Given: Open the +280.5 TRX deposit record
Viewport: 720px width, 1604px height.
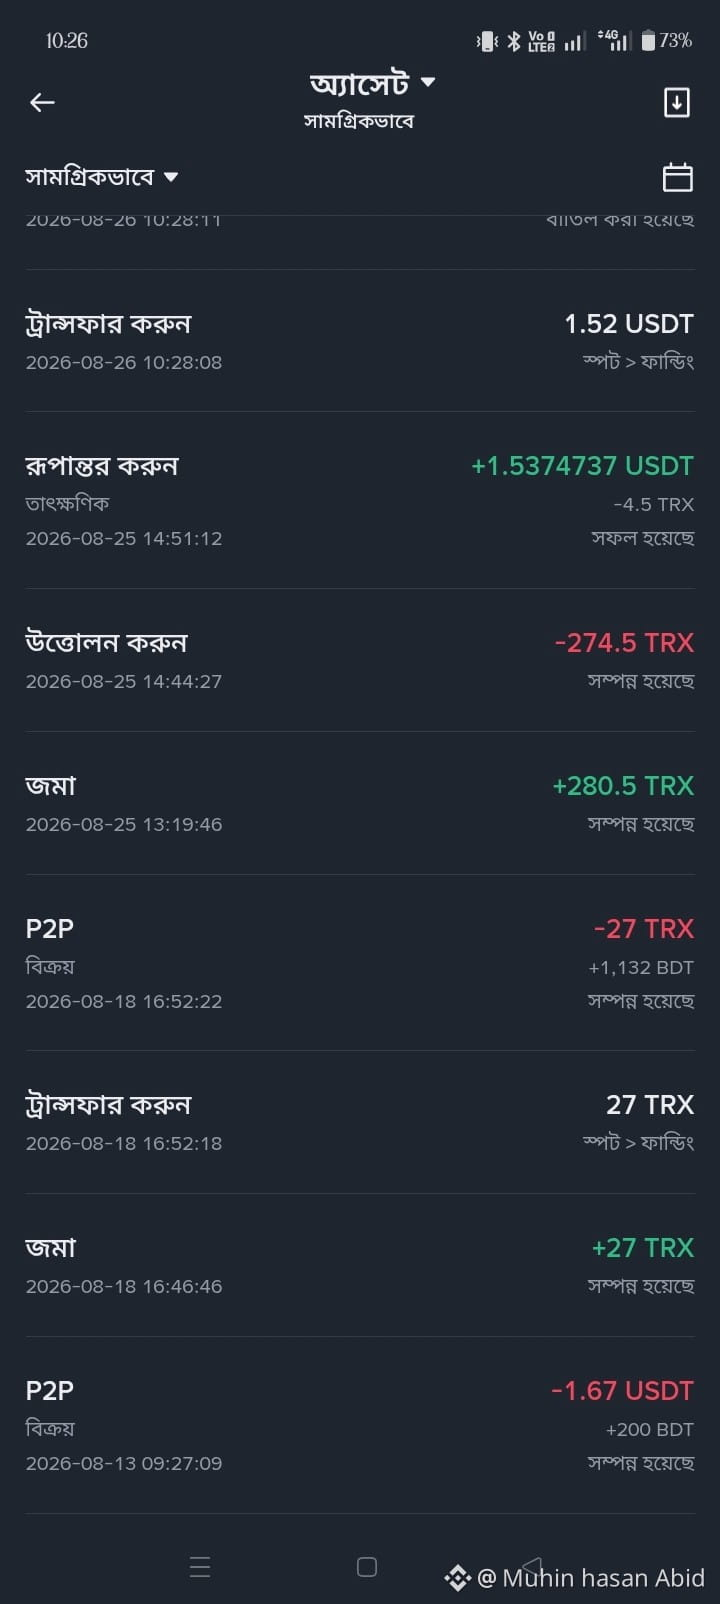Looking at the screenshot, I should pos(360,803).
